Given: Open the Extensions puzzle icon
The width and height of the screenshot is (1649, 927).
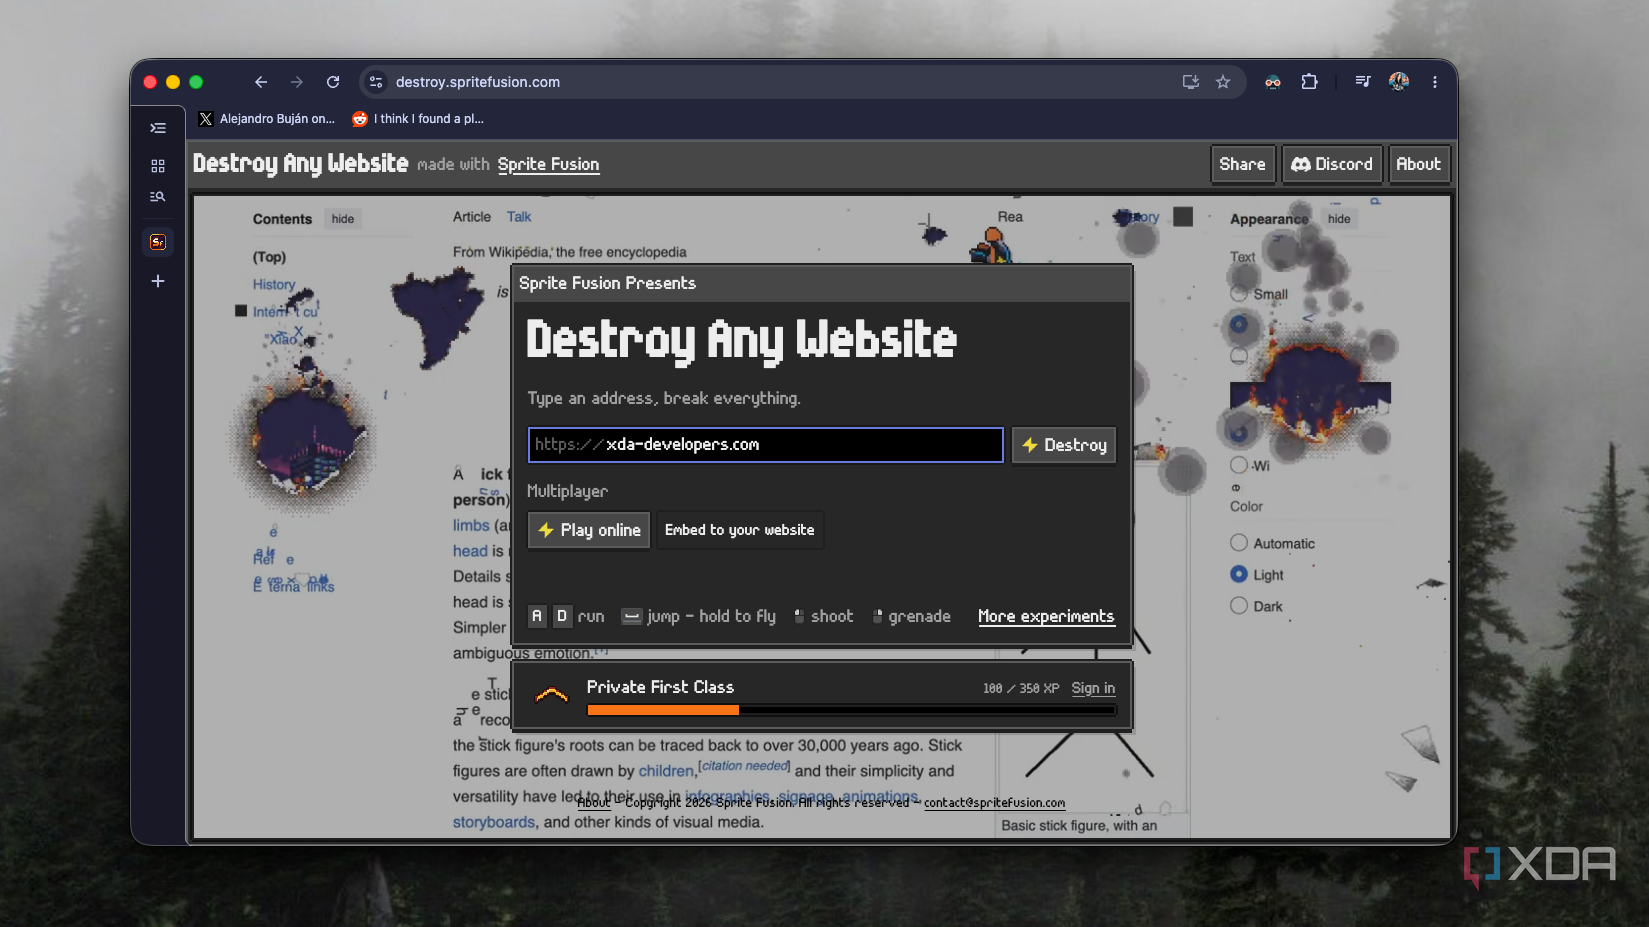Looking at the screenshot, I should pyautogui.click(x=1309, y=82).
